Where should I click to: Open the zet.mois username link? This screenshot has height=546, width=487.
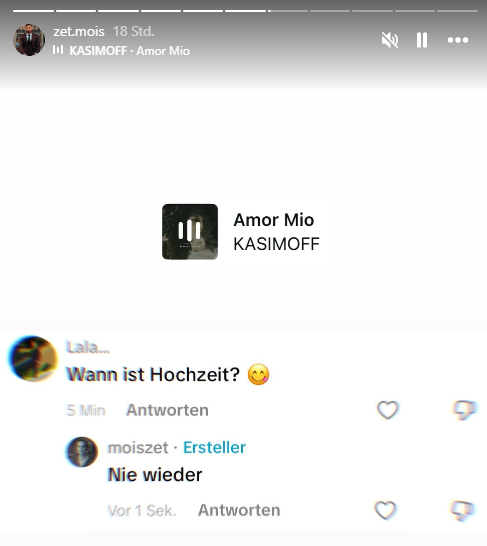coord(79,31)
